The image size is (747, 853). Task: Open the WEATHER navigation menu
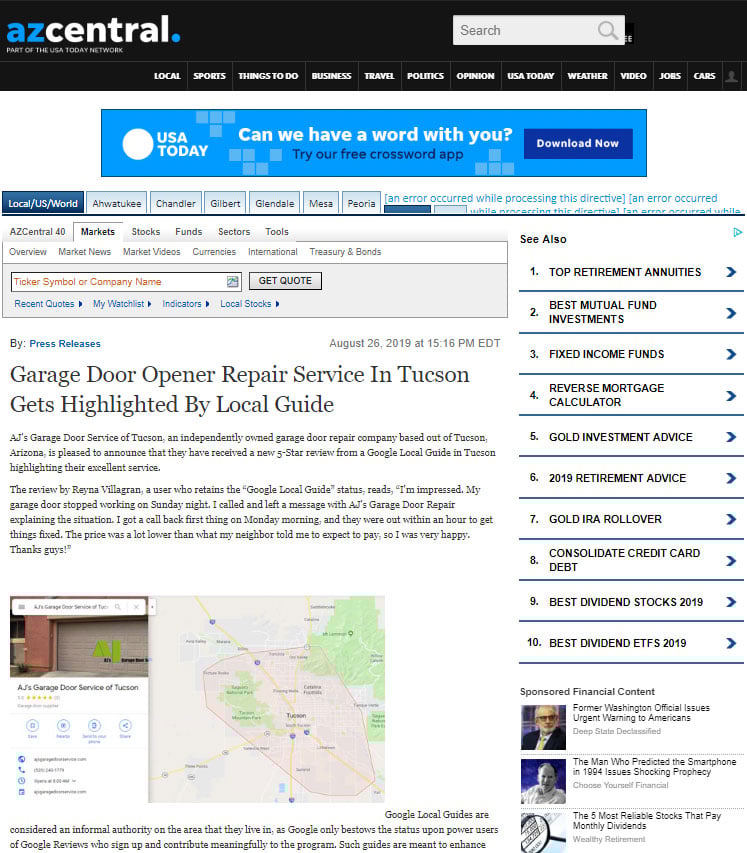pyautogui.click(x=588, y=76)
